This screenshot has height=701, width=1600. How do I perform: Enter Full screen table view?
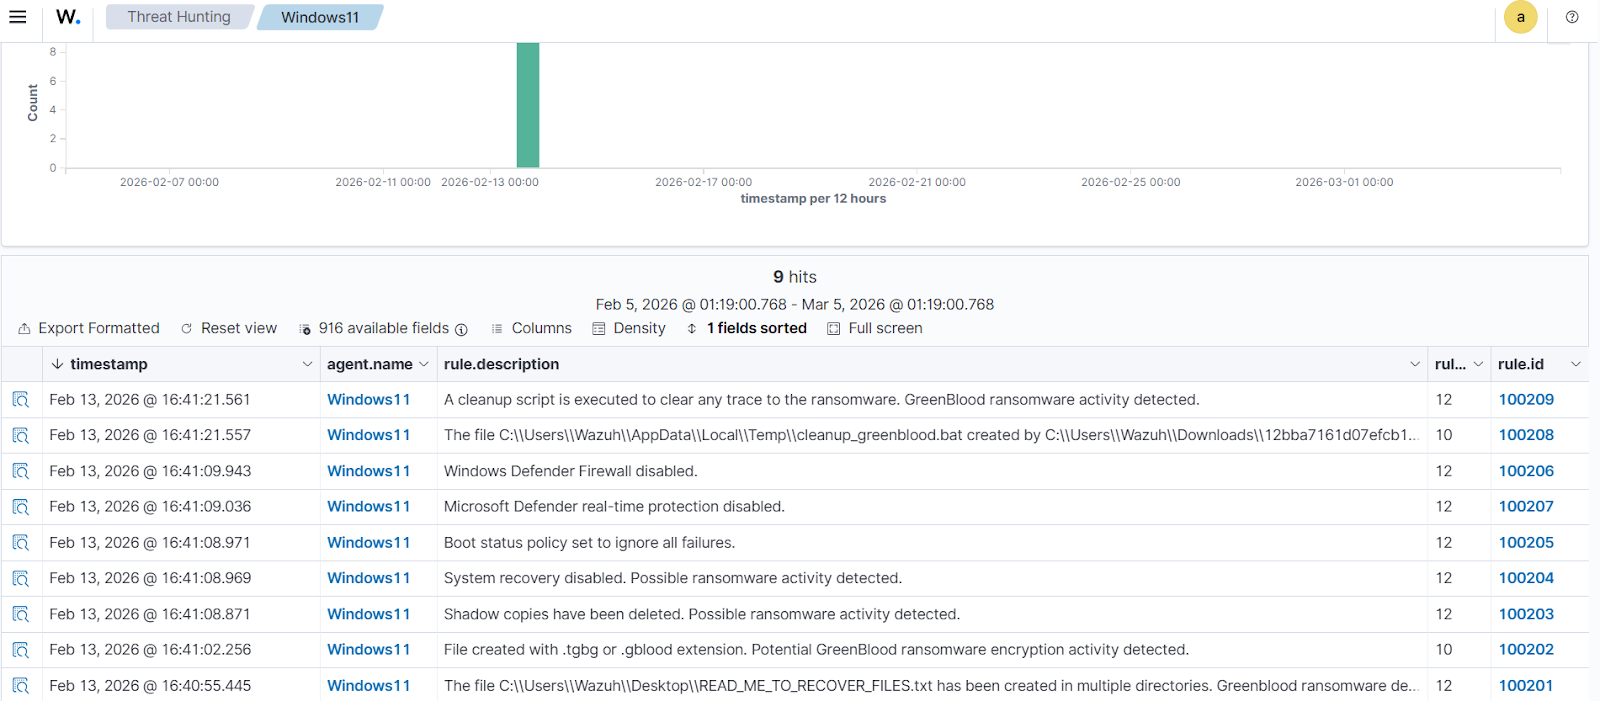(x=874, y=328)
